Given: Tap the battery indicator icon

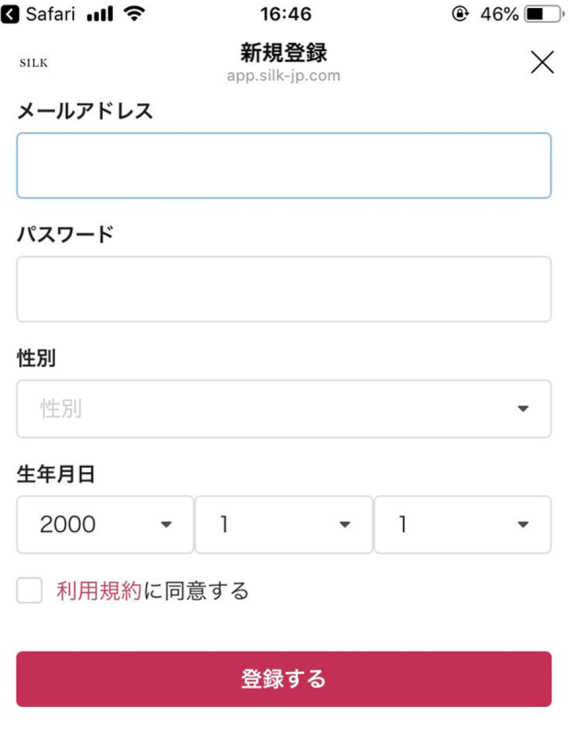Looking at the screenshot, I should (x=545, y=14).
